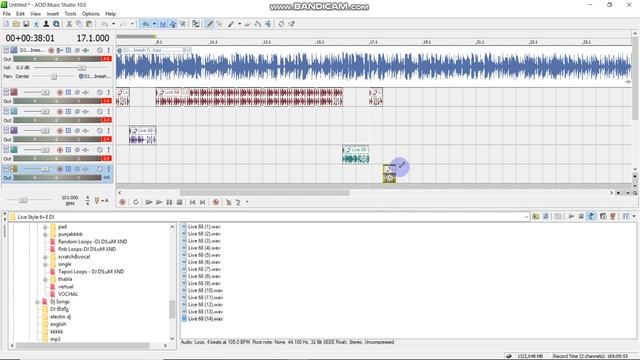Open Tapori Loops - DJ DiLuM XND folder

[91, 272]
